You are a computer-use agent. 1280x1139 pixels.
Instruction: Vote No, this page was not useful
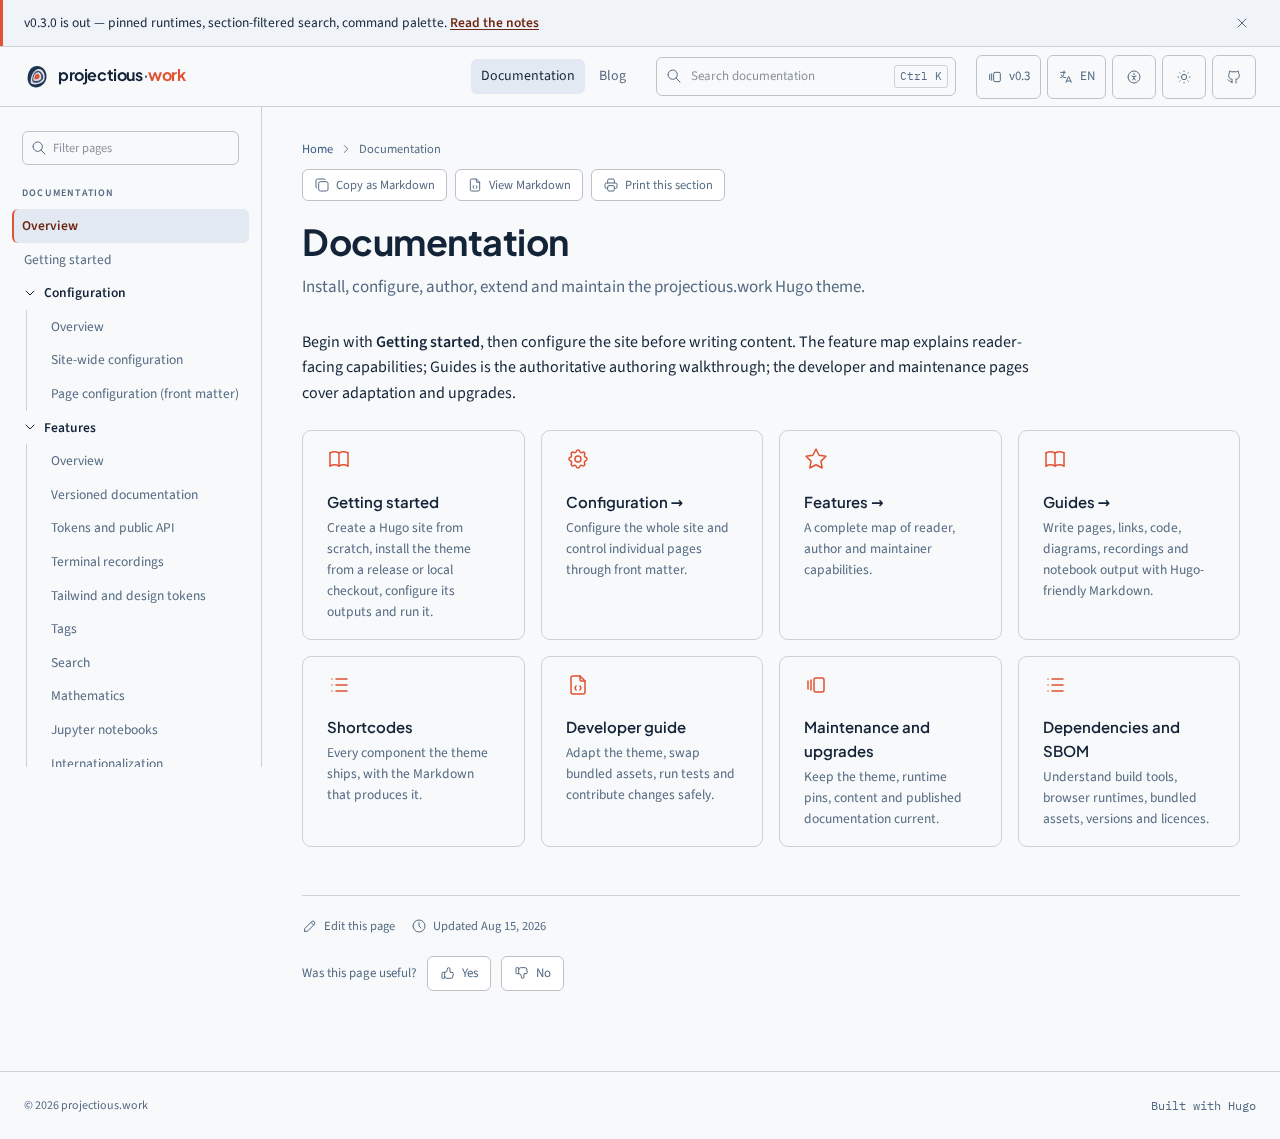[x=532, y=974]
